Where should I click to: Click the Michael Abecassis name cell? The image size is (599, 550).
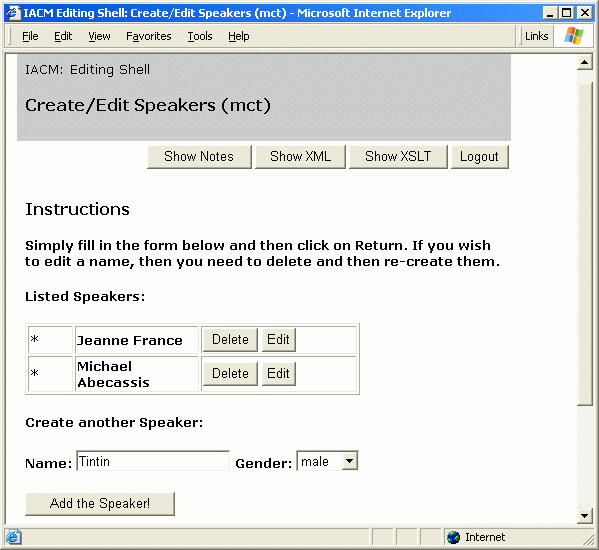[137, 374]
